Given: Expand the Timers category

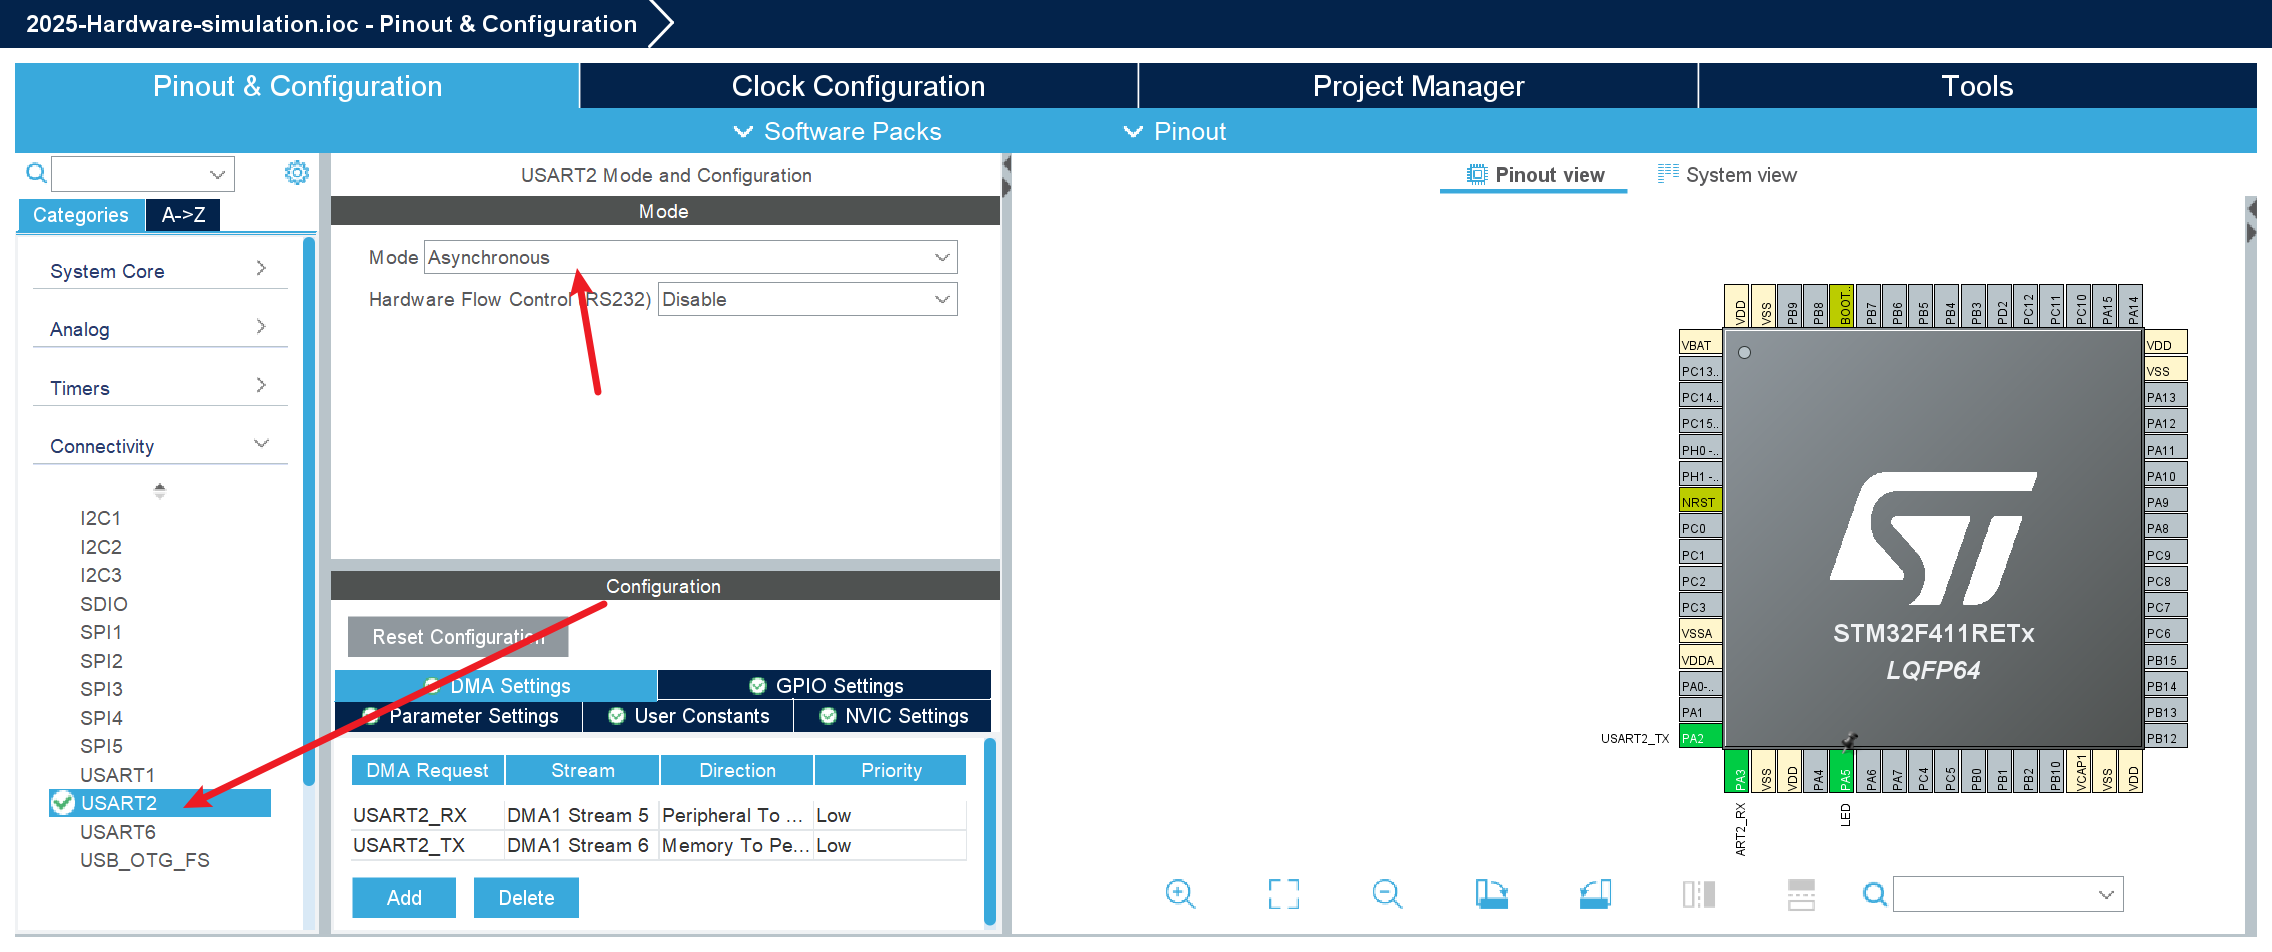Looking at the screenshot, I should tap(160, 387).
